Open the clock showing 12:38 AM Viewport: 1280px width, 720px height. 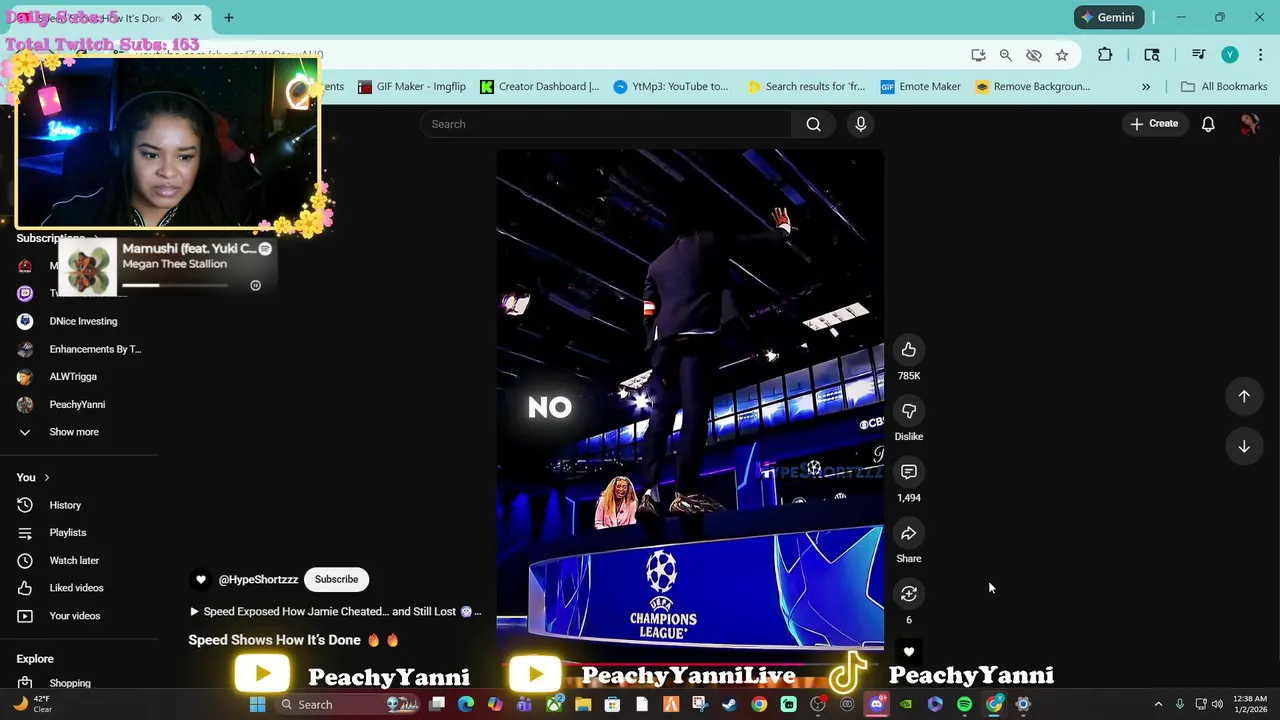1250,704
